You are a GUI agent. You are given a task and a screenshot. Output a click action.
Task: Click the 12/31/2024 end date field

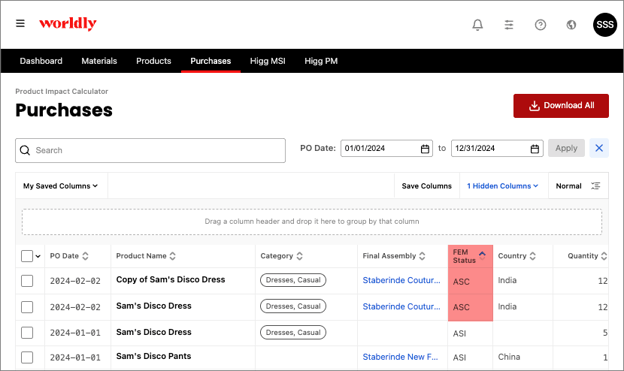[x=497, y=148]
